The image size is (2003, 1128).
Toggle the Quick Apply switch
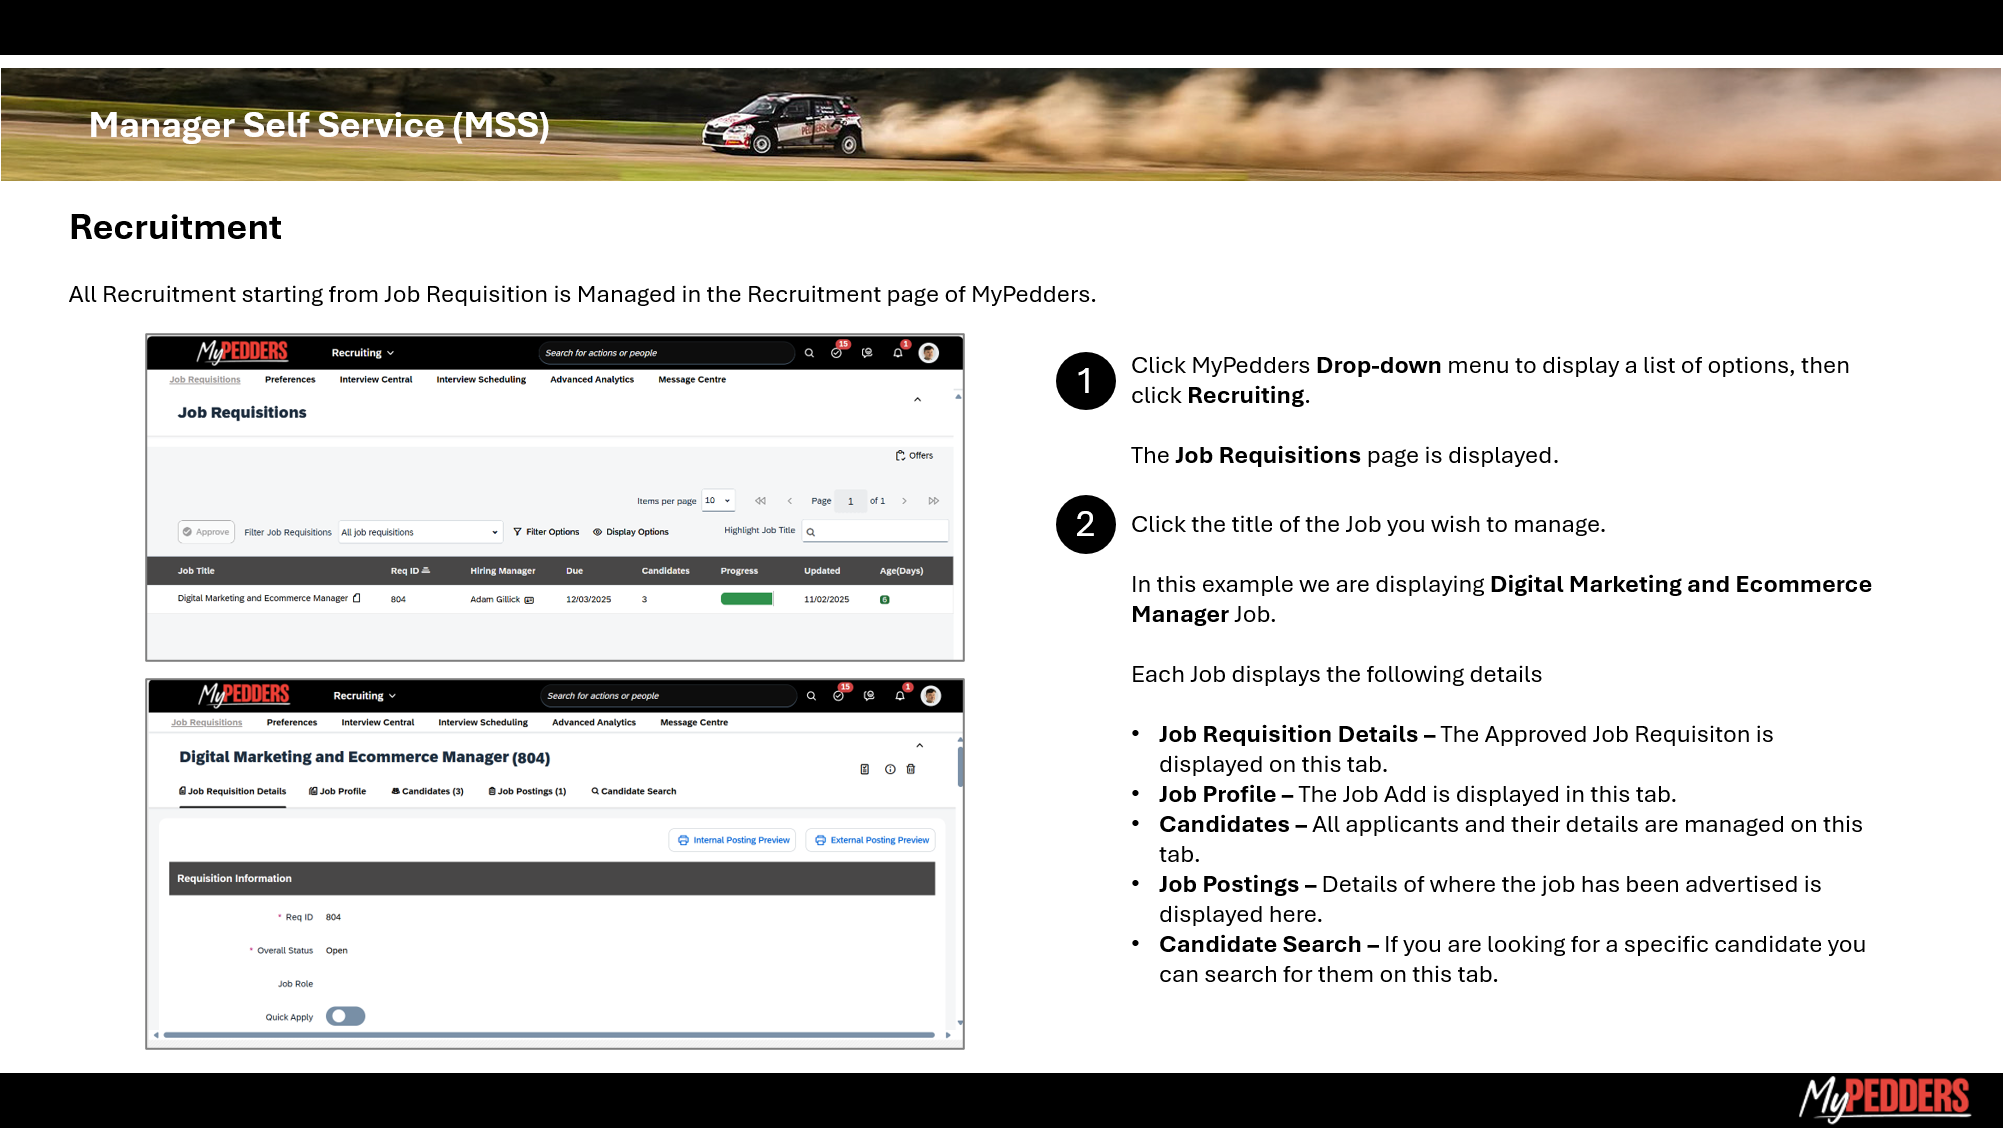[x=346, y=1016]
